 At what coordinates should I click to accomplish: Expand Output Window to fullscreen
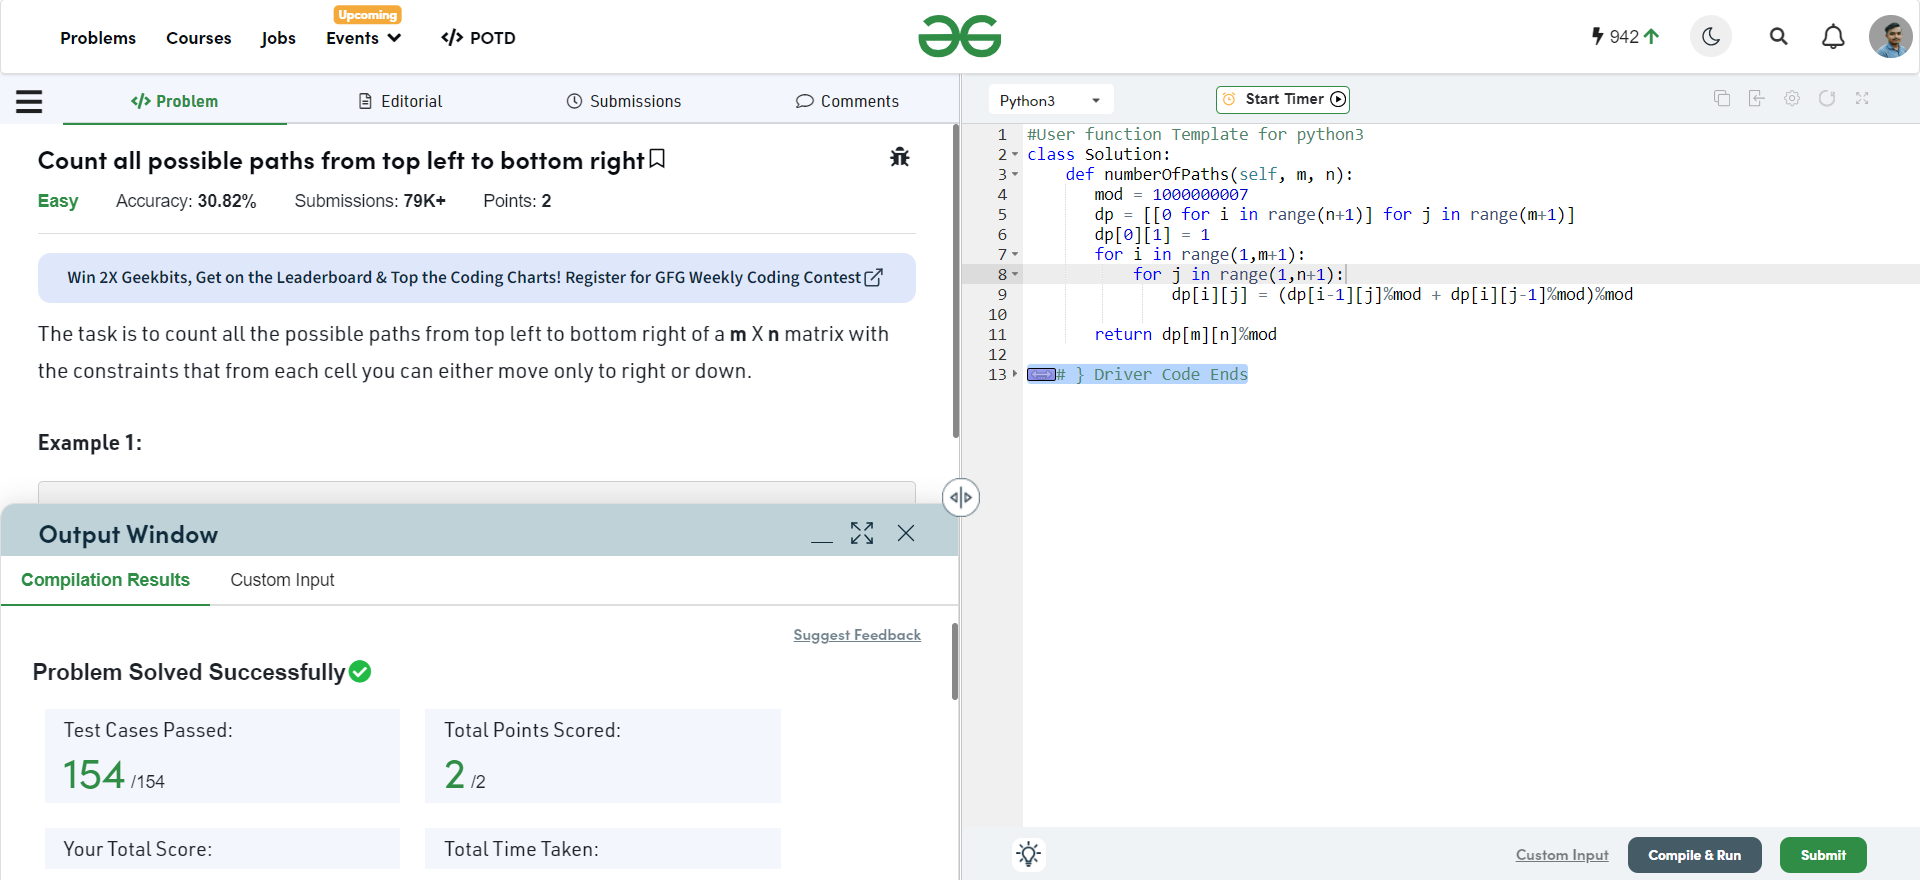[862, 533]
